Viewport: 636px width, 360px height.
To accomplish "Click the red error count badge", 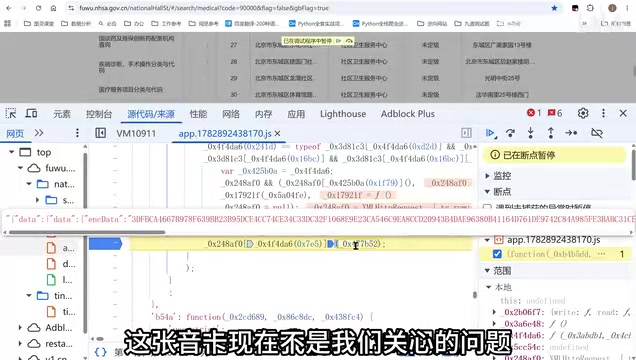I will pos(533,113).
